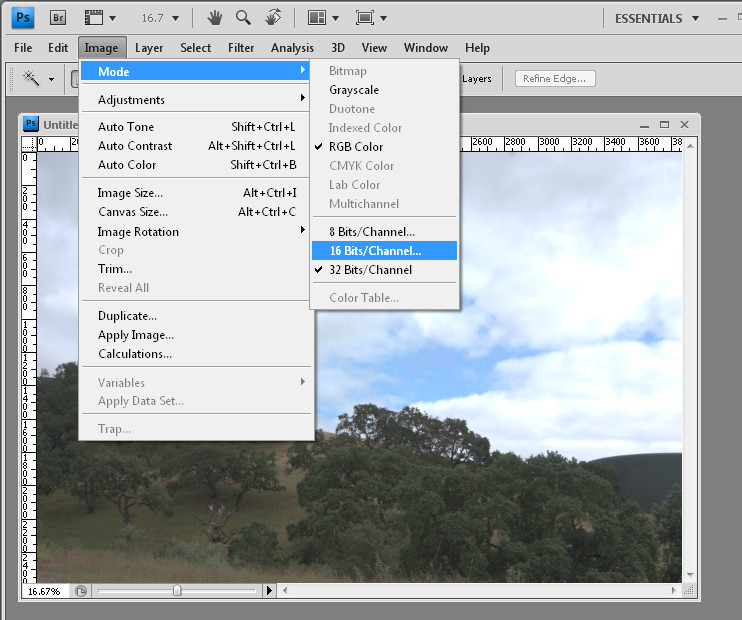Open the File menu
Screen dimensions: 742x620
(23, 48)
